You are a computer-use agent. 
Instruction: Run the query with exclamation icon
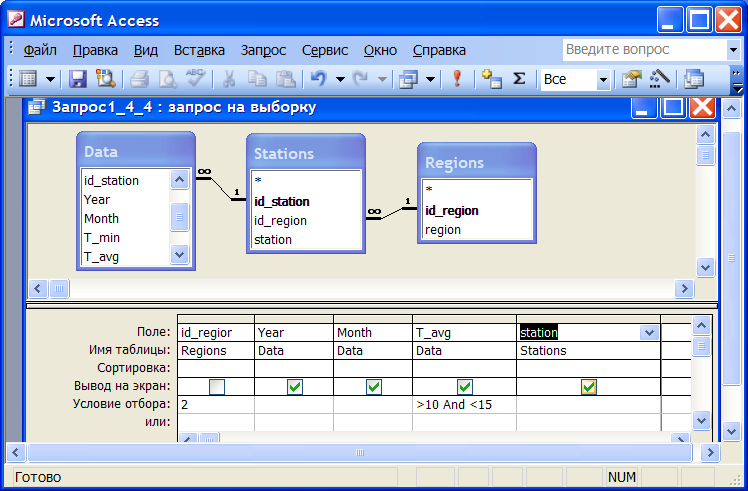coord(457,79)
